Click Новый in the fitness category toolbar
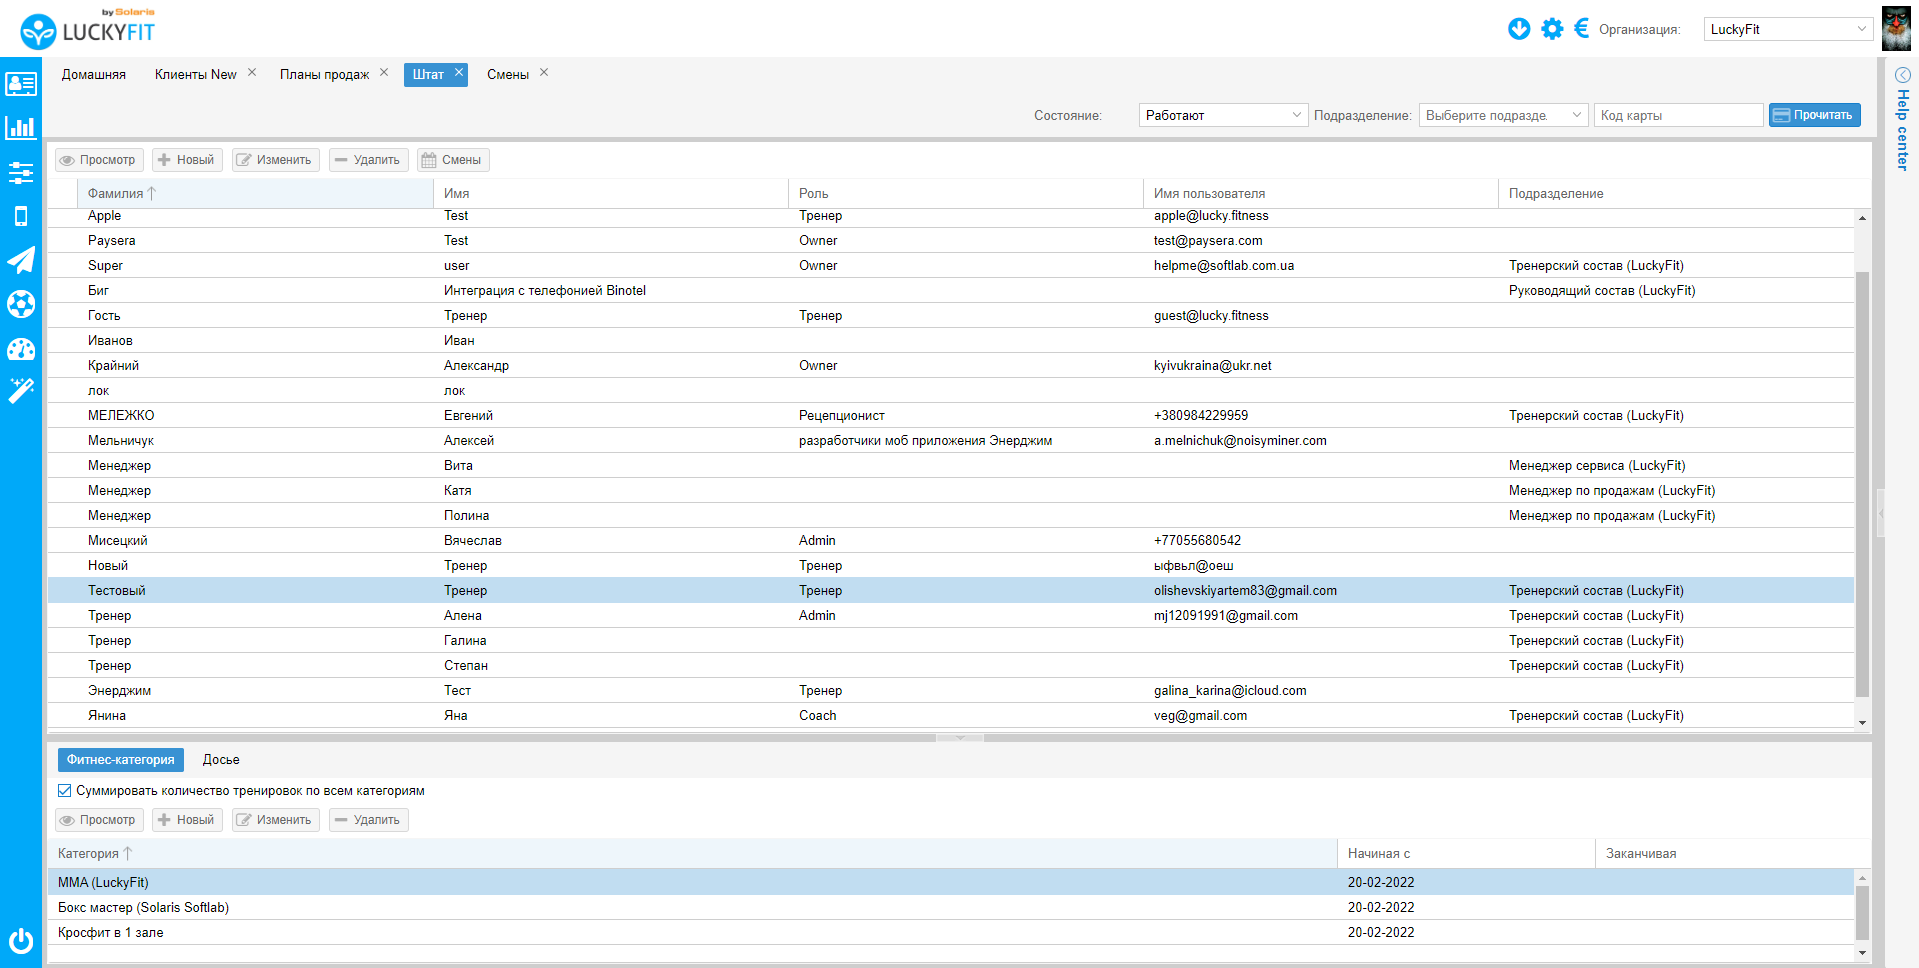The height and width of the screenshot is (968, 1919). coord(187,820)
